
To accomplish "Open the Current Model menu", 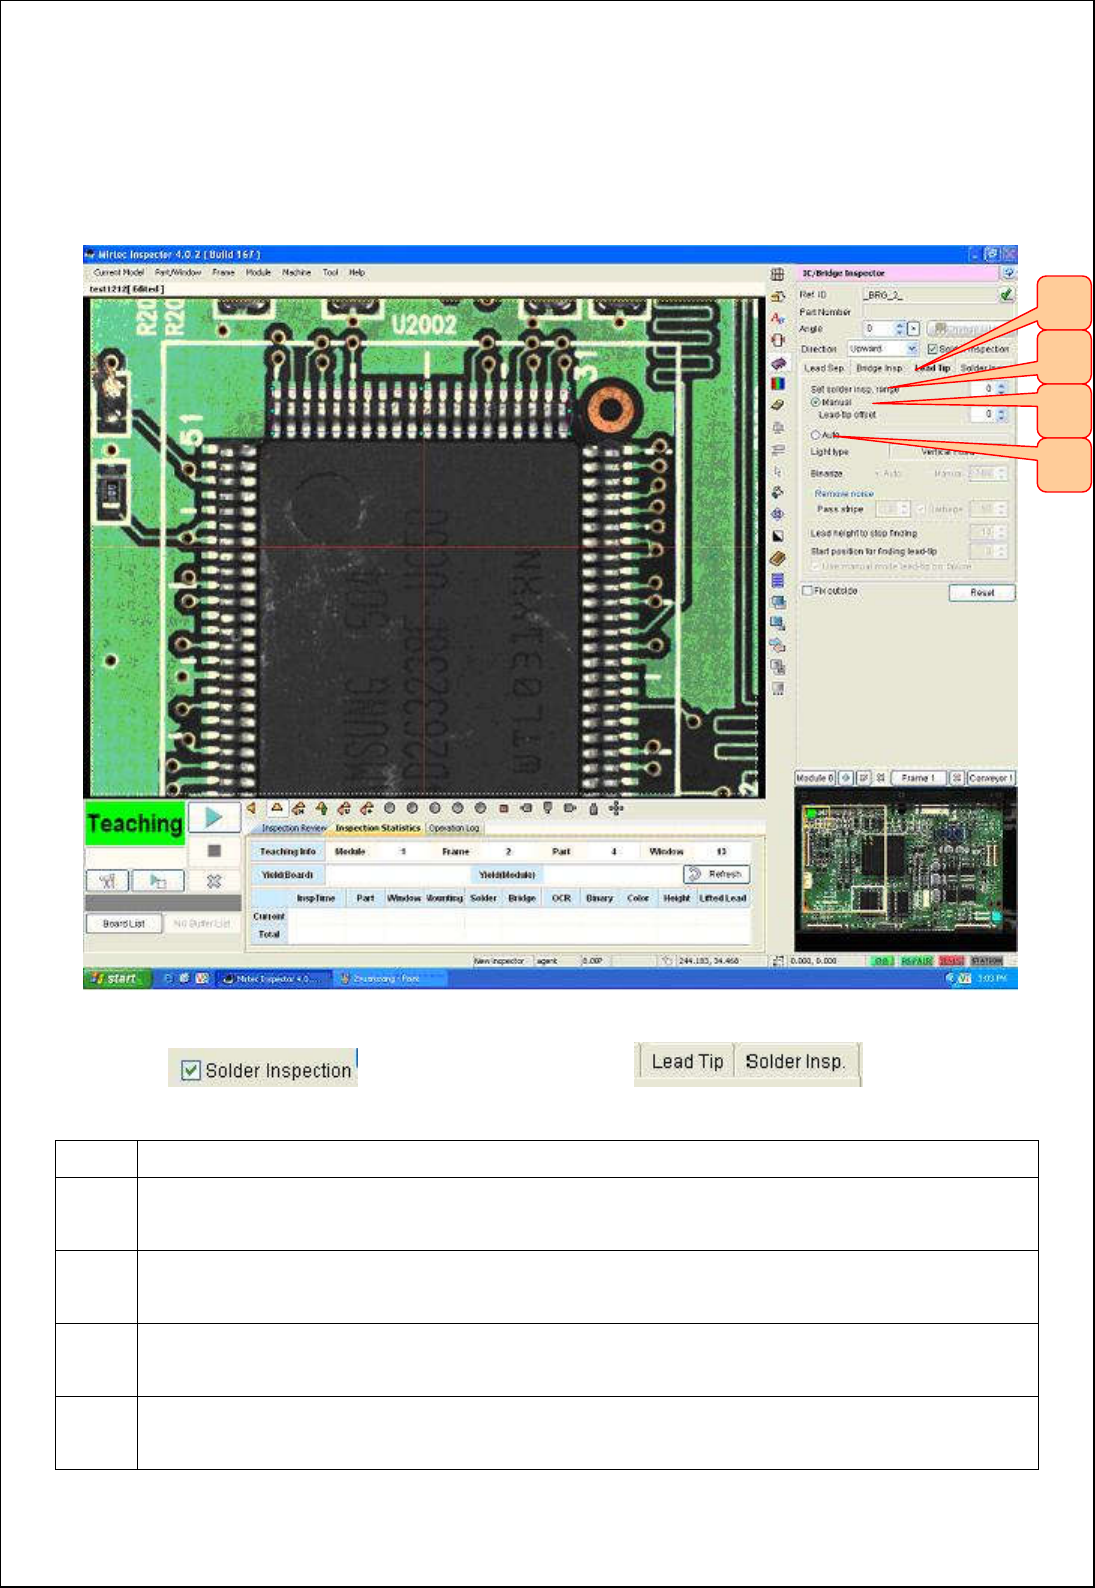I will pos(119,272).
